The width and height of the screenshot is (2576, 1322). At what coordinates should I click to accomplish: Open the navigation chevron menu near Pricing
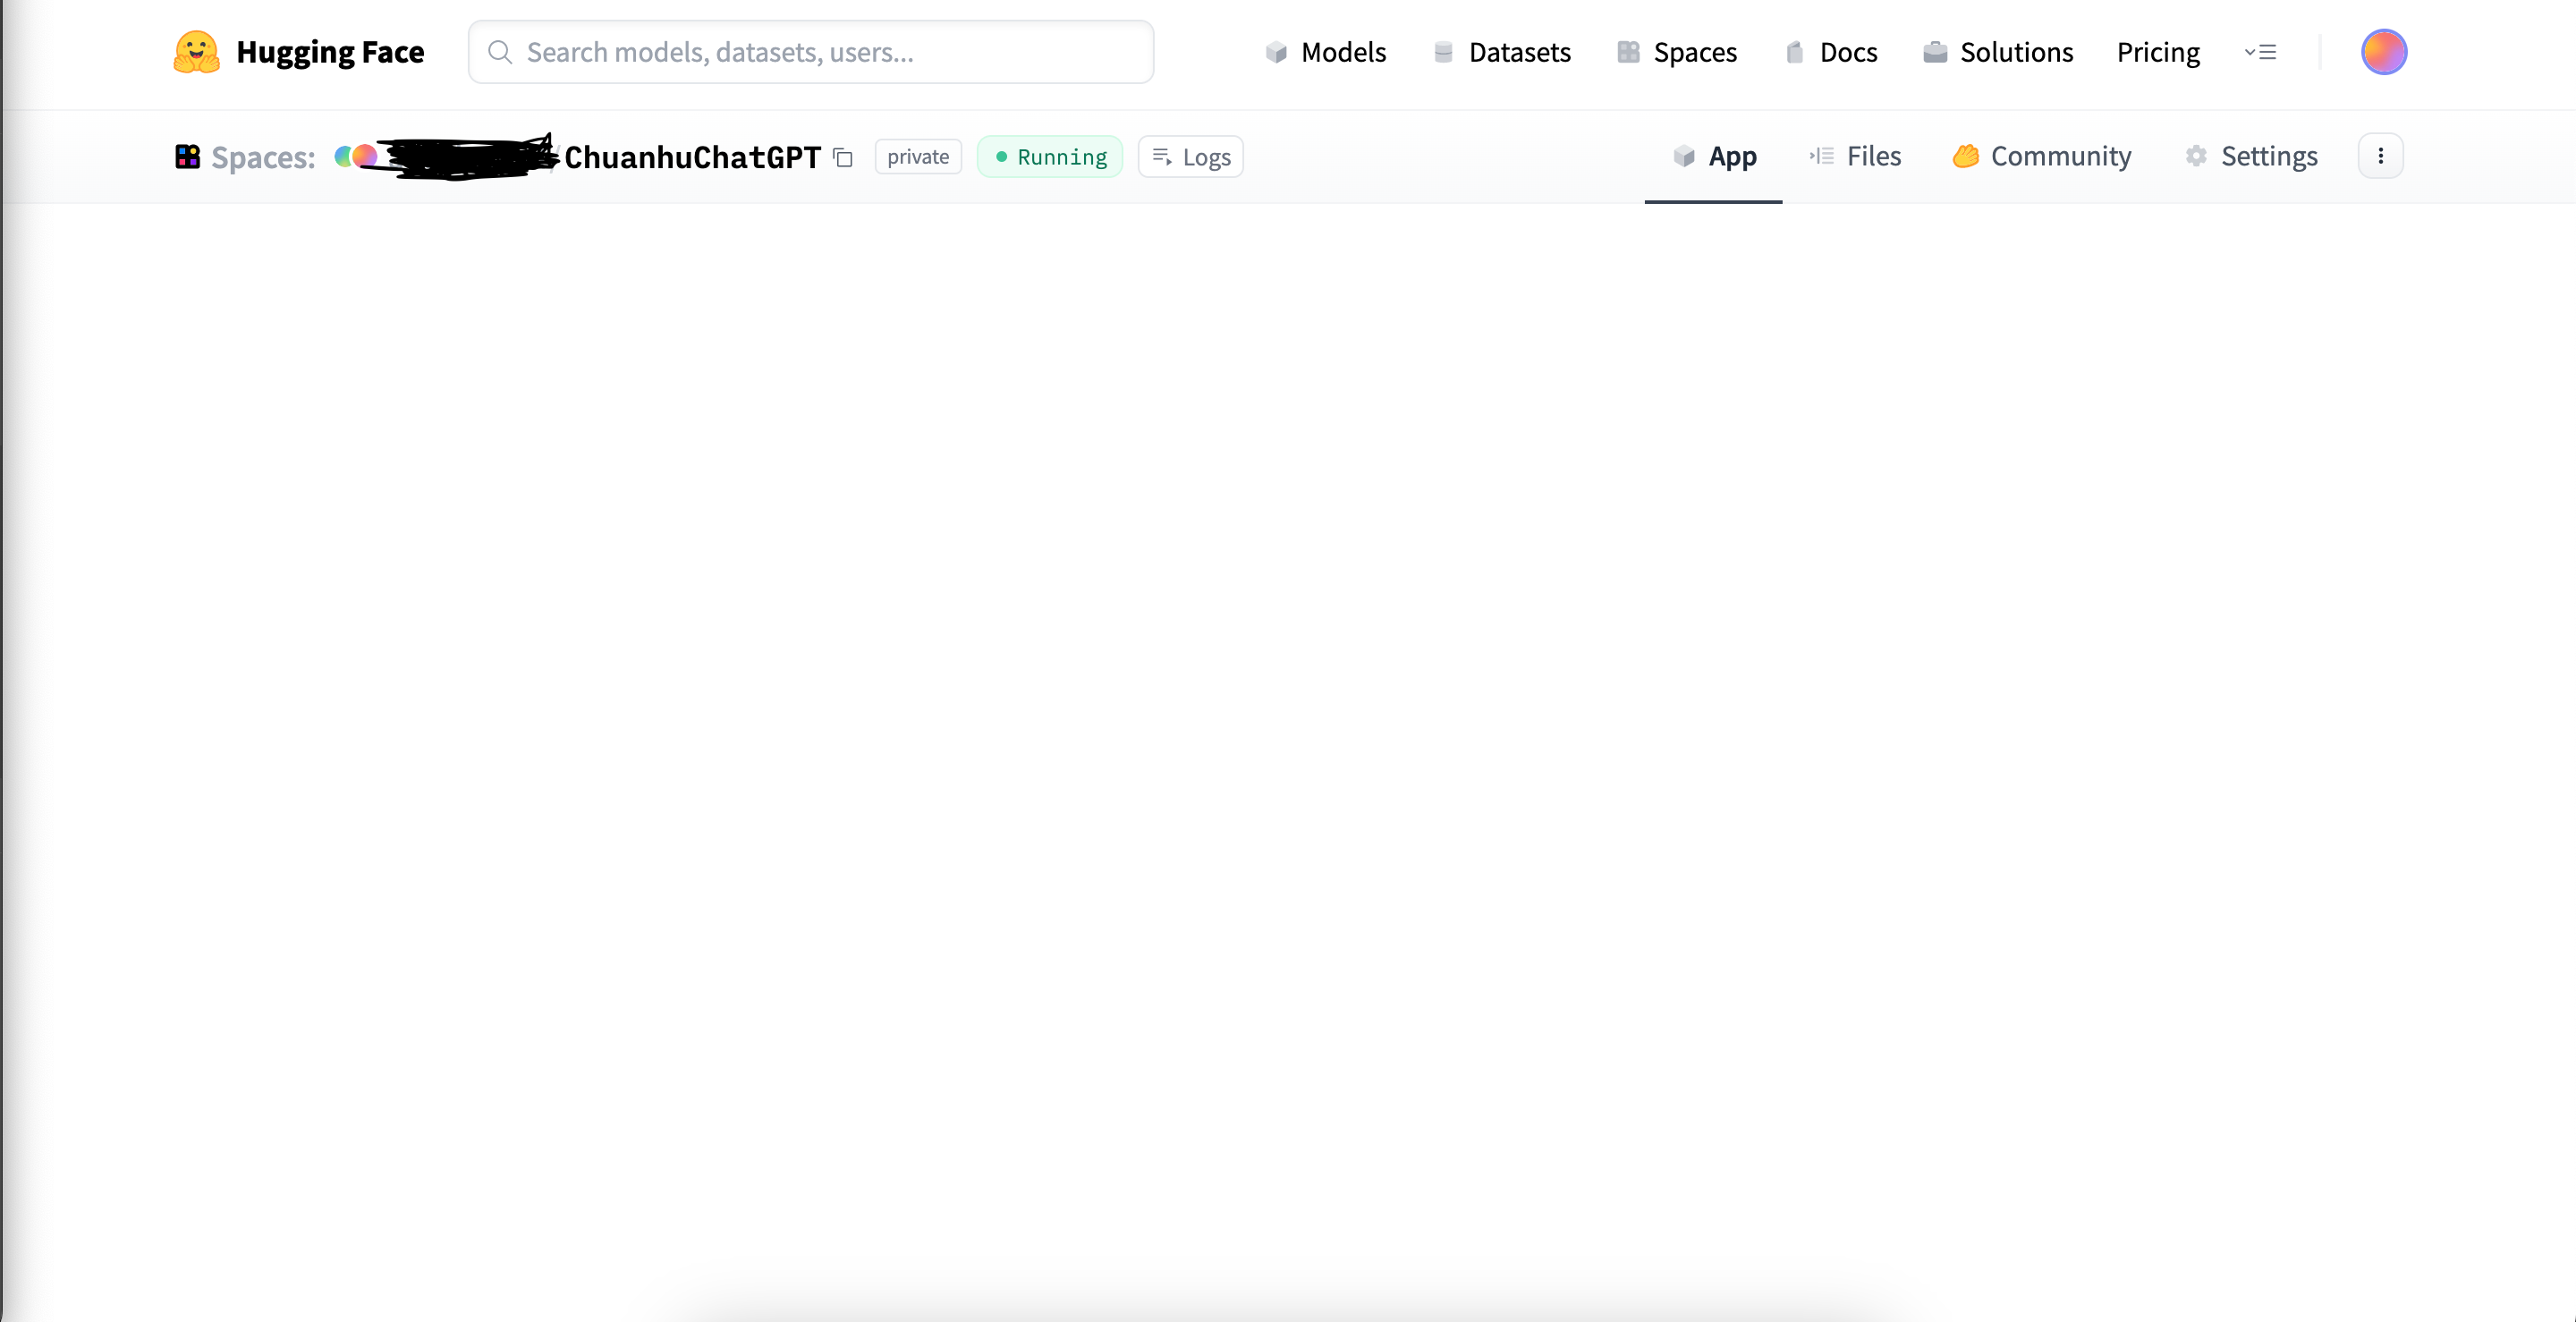pos(2261,51)
